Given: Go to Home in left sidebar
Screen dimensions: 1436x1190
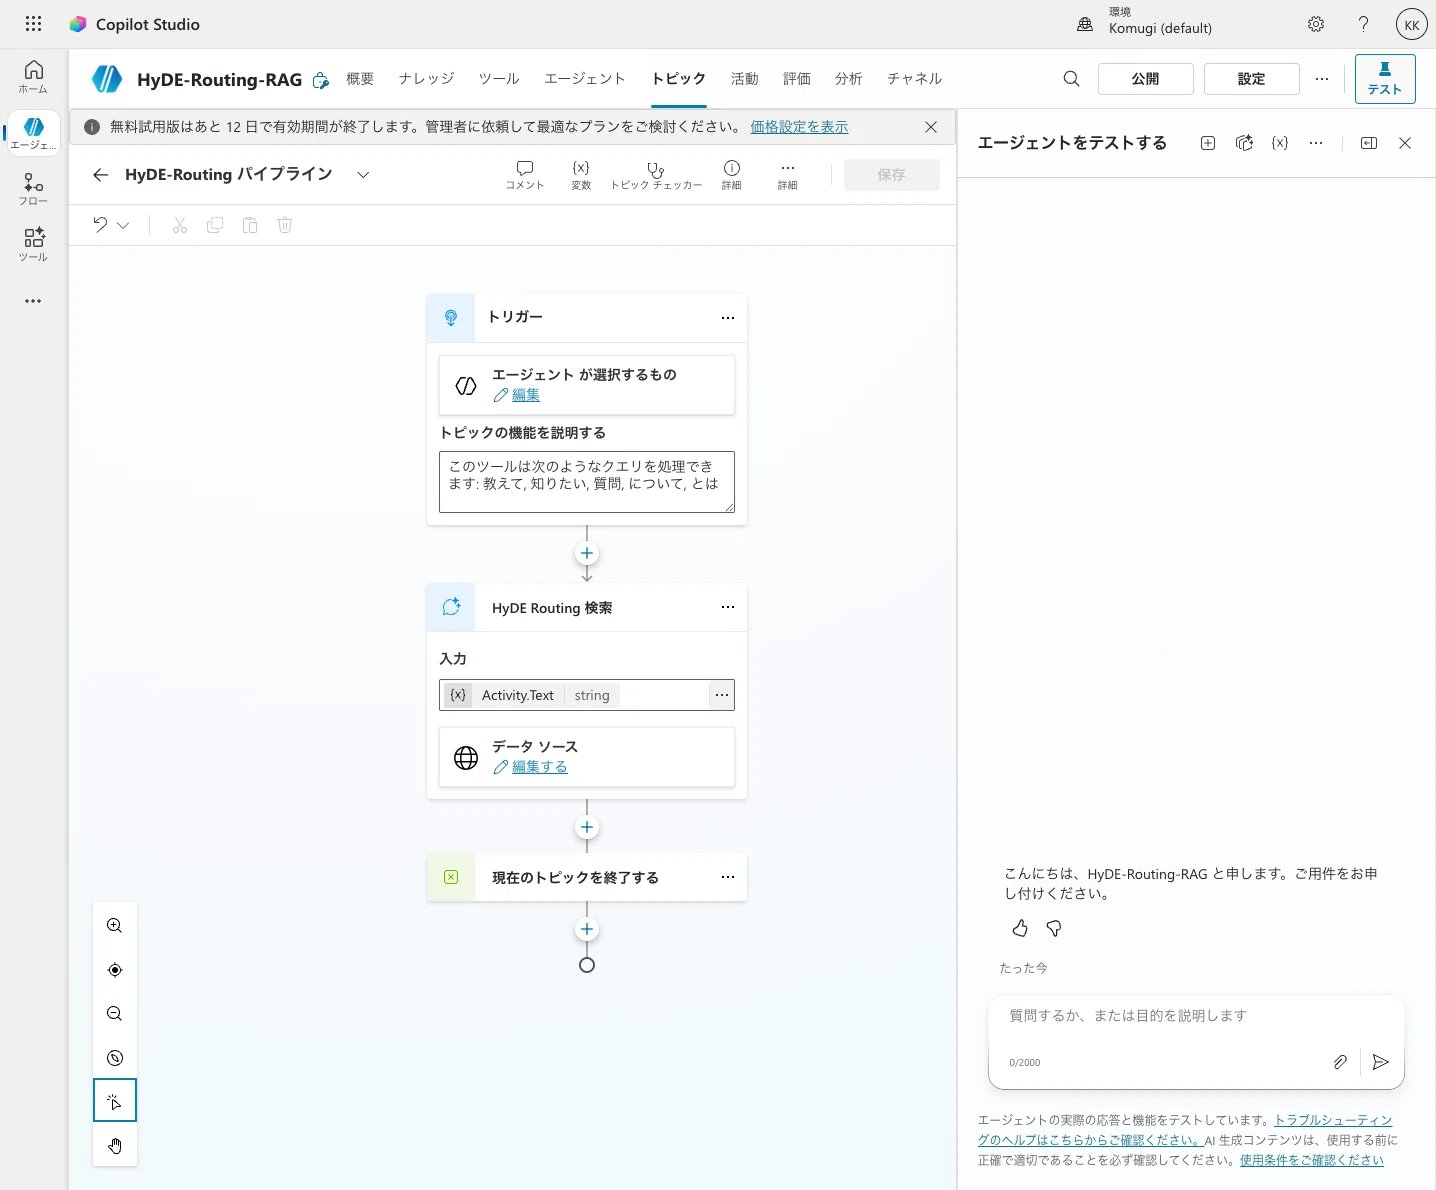Looking at the screenshot, I should [33, 76].
